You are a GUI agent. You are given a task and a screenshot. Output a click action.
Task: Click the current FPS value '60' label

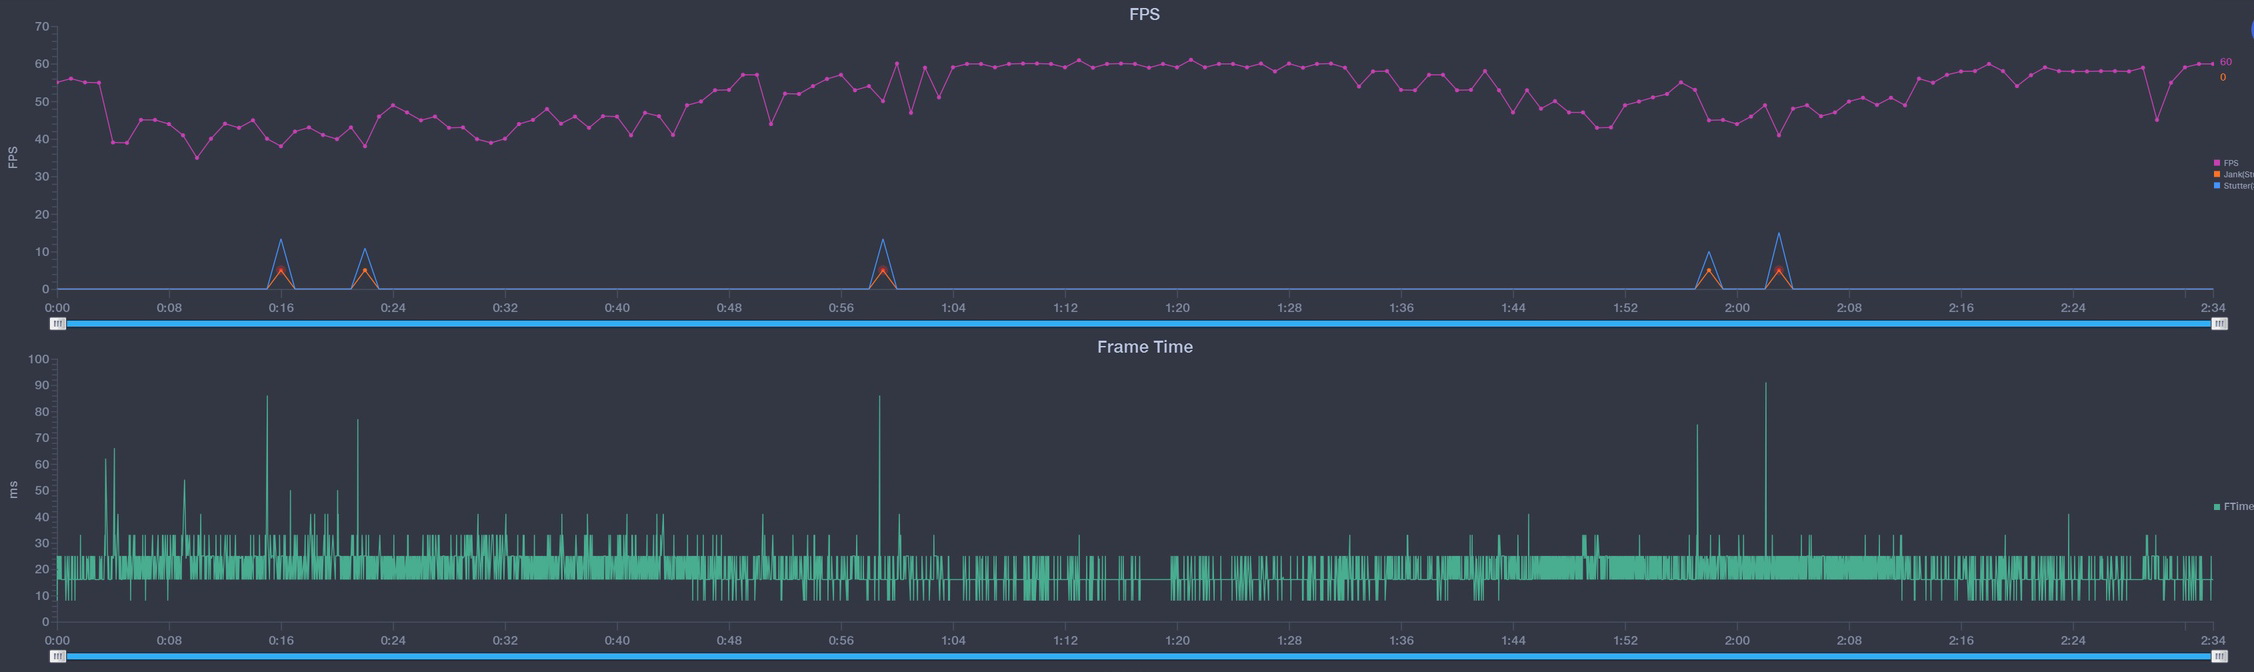click(2226, 62)
